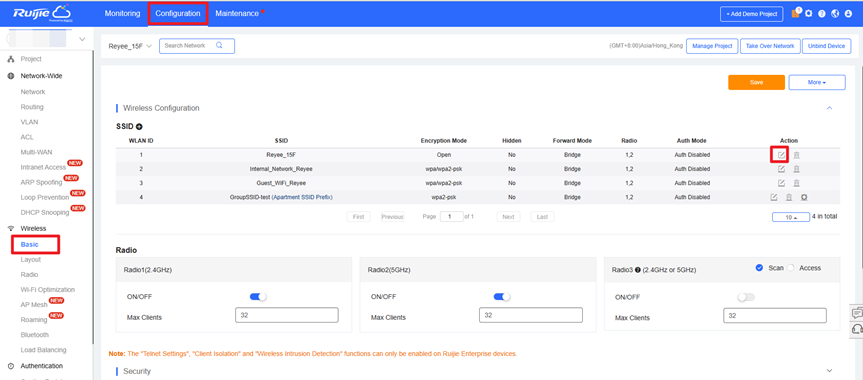
Task: Select the Access radio option for Radio3
Action: (791, 268)
